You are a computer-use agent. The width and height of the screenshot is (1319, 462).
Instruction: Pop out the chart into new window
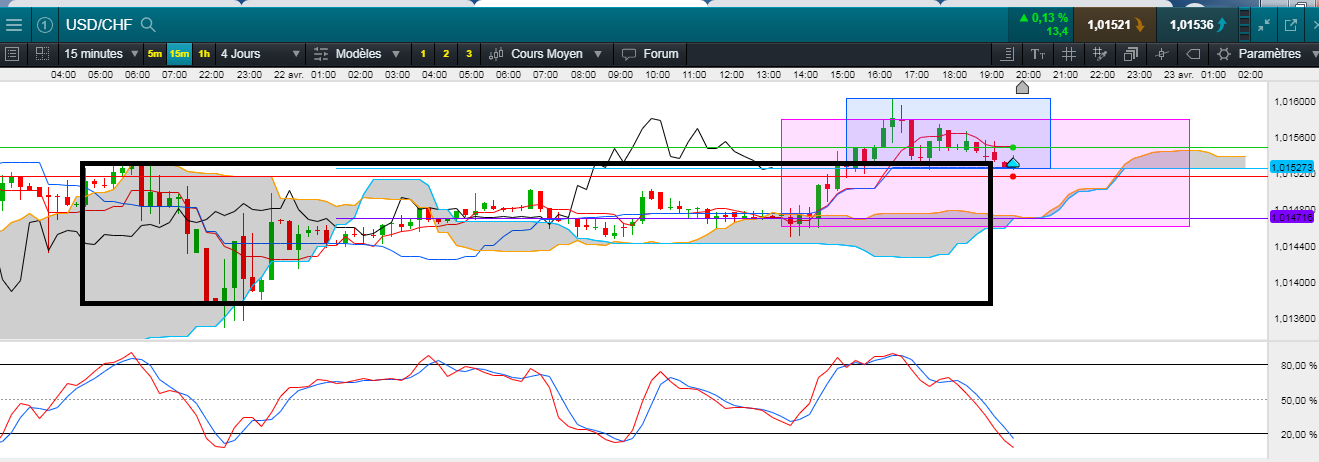click(x=1291, y=23)
